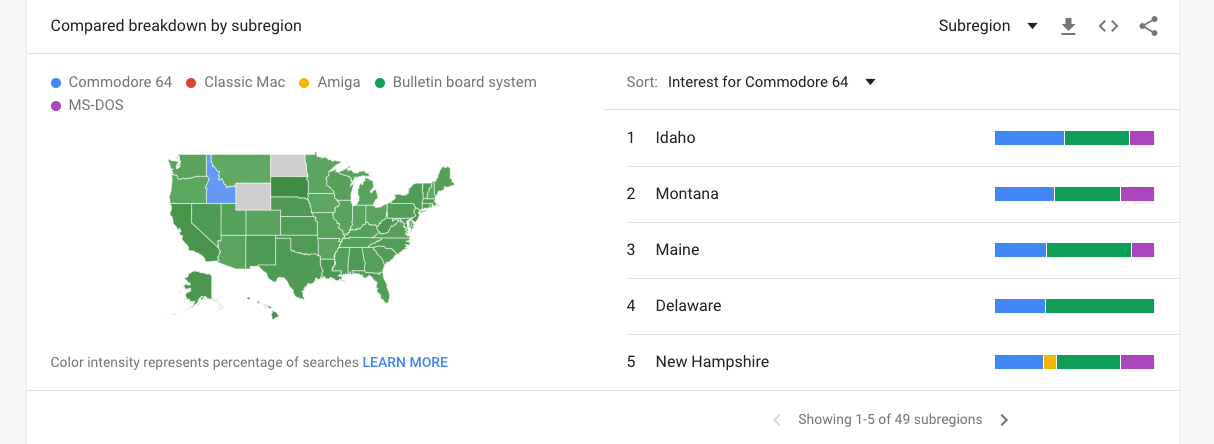The height and width of the screenshot is (444, 1214).
Task: Go to previous page of subregions
Action: 777,420
